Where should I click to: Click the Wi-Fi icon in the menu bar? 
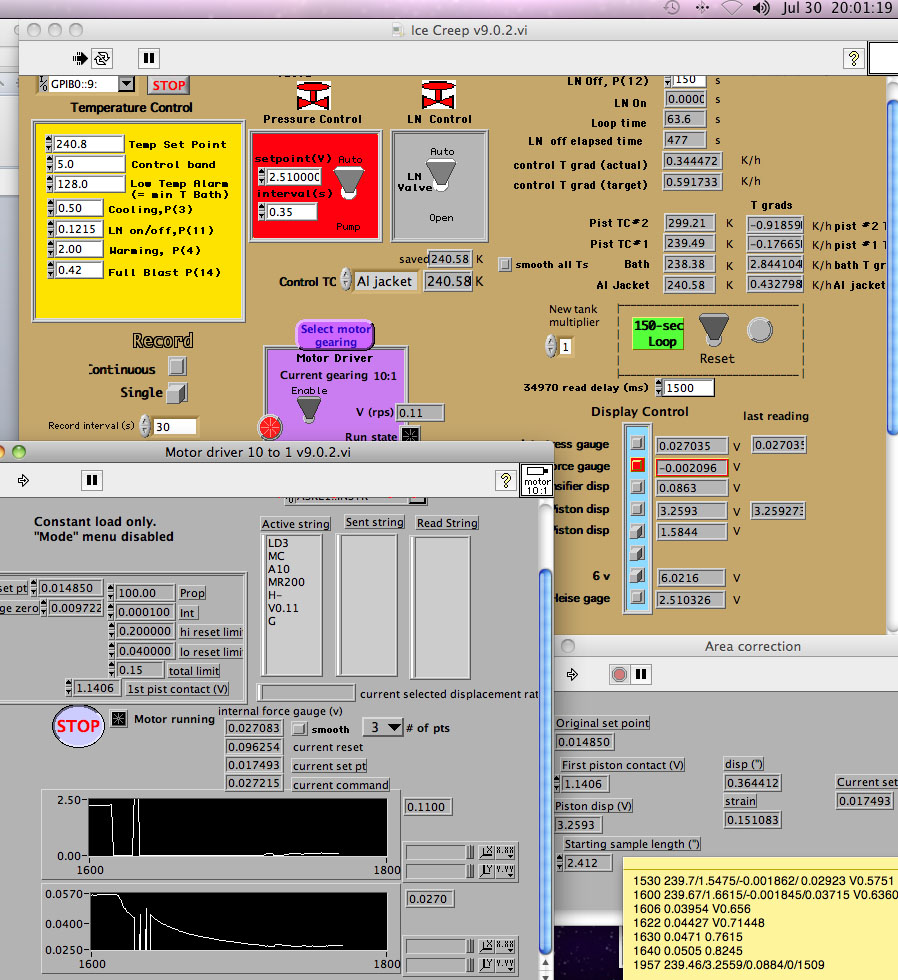pyautogui.click(x=732, y=8)
